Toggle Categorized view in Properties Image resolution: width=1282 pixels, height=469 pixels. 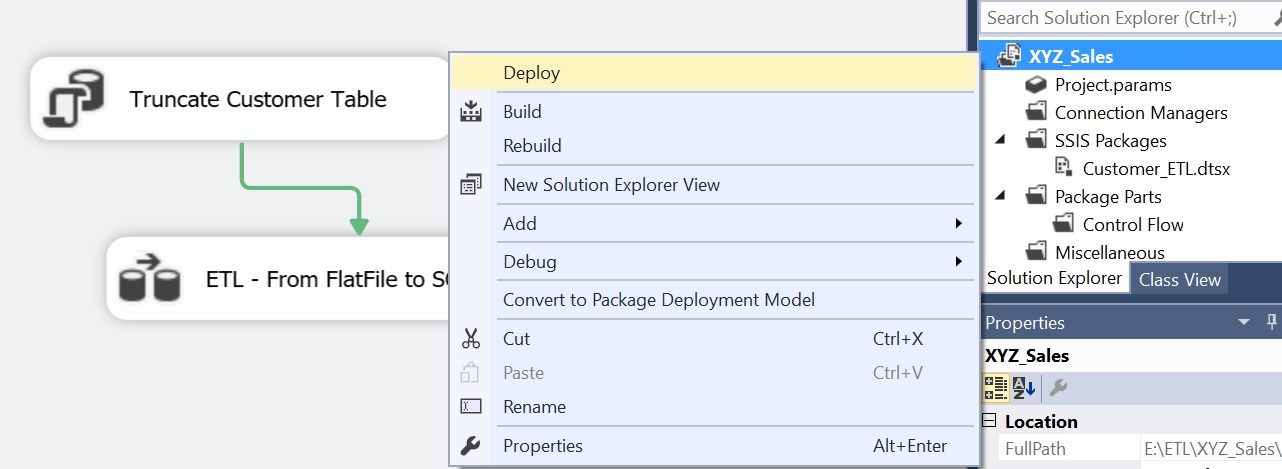tap(995, 387)
